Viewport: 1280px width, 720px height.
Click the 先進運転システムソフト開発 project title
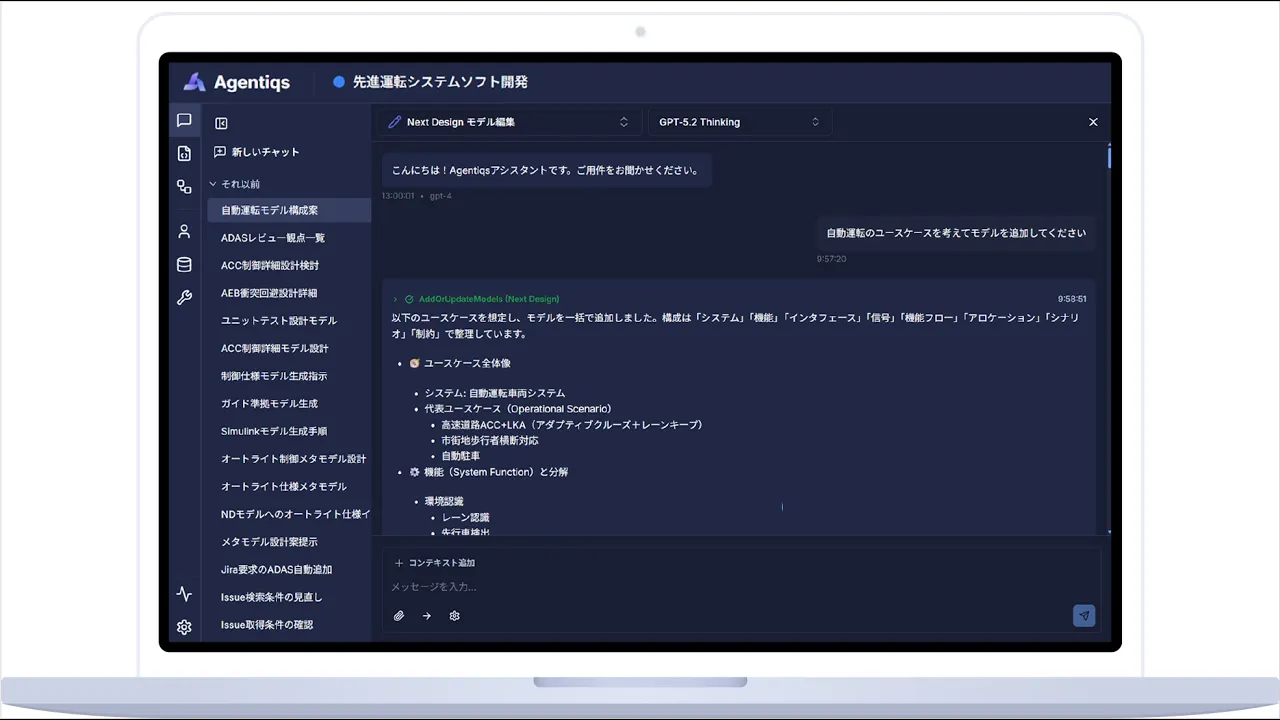click(440, 82)
